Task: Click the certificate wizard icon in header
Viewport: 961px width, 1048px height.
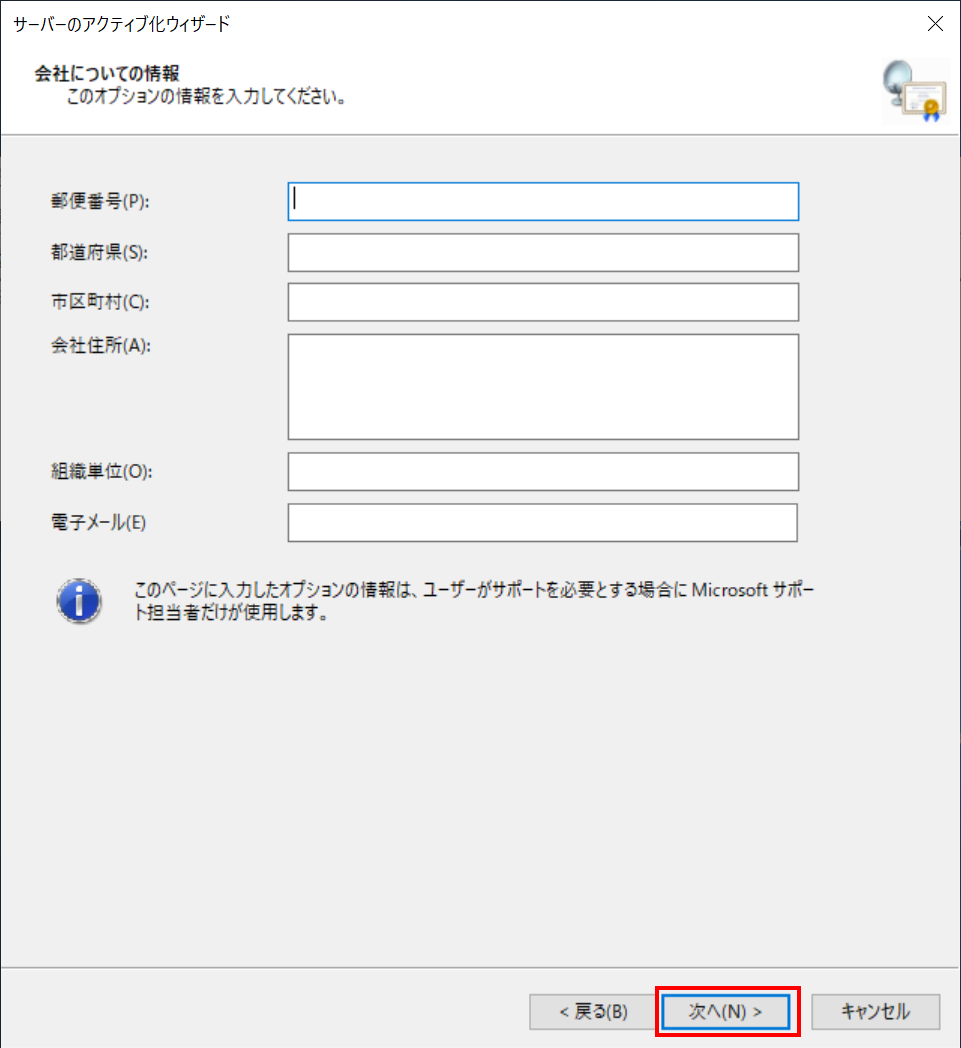Action: 915,92
